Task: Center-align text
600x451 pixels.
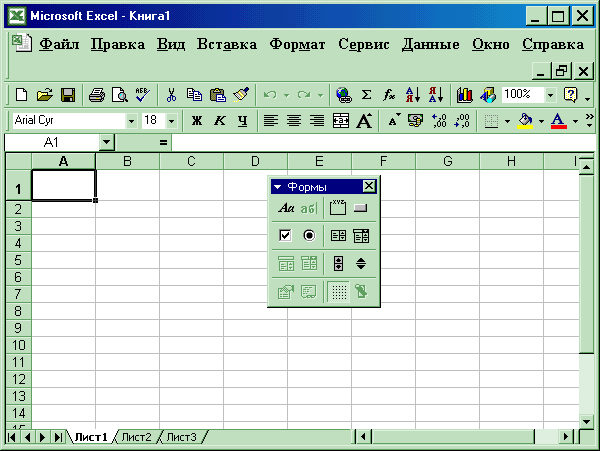Action: click(x=294, y=121)
